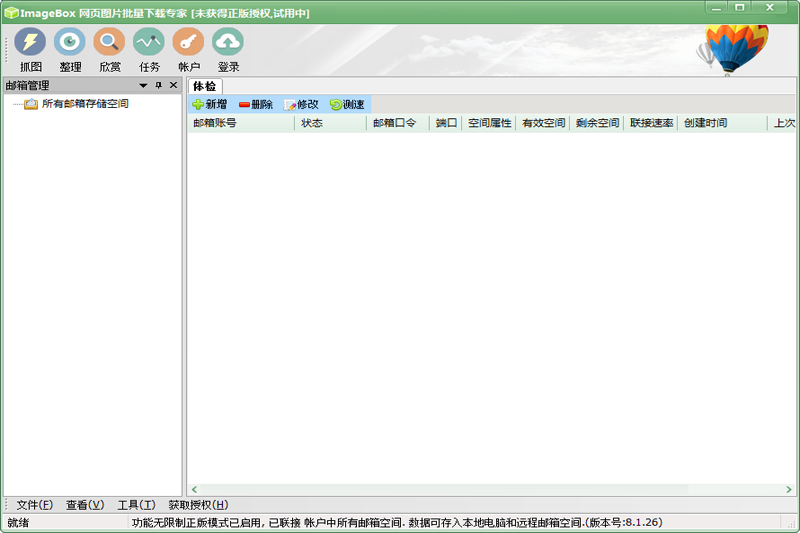Click the version status bar message
The height and width of the screenshot is (533, 800).
coord(397,523)
